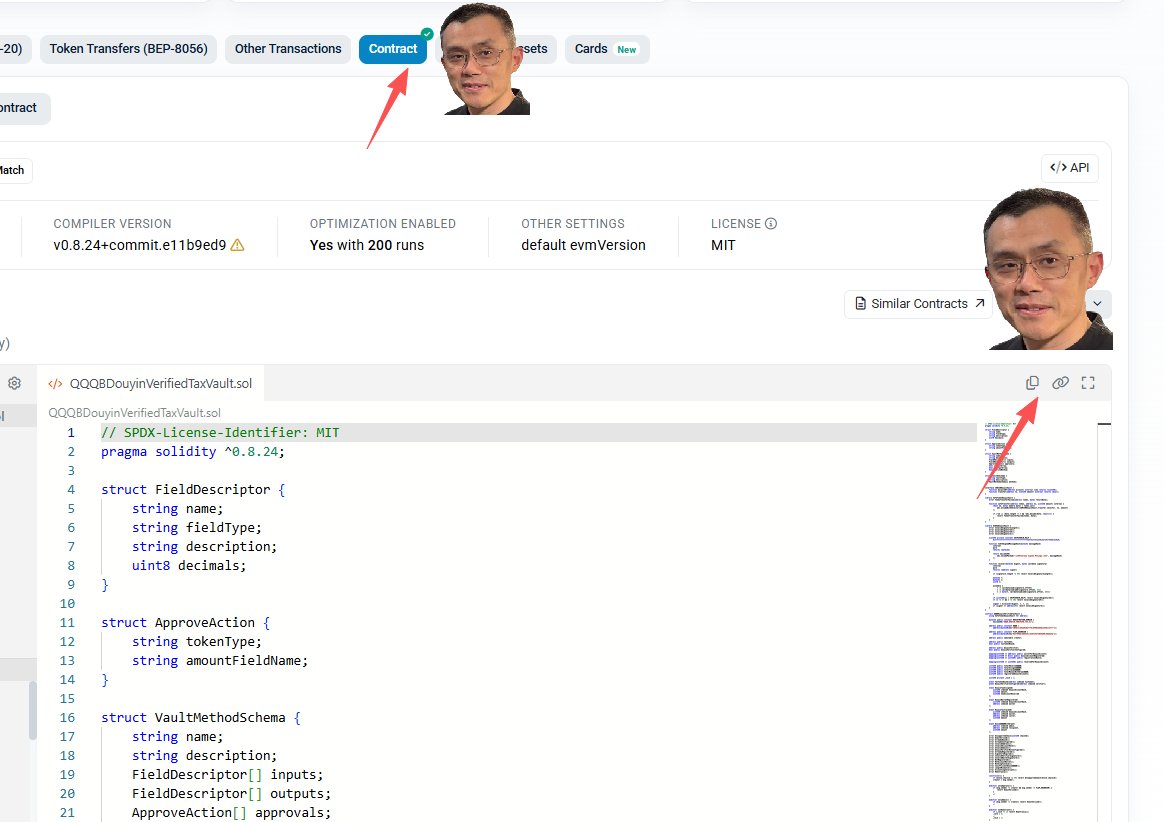Viewport: 1164px width, 822px height.
Task: Open the Cards New tab
Action: (606, 49)
